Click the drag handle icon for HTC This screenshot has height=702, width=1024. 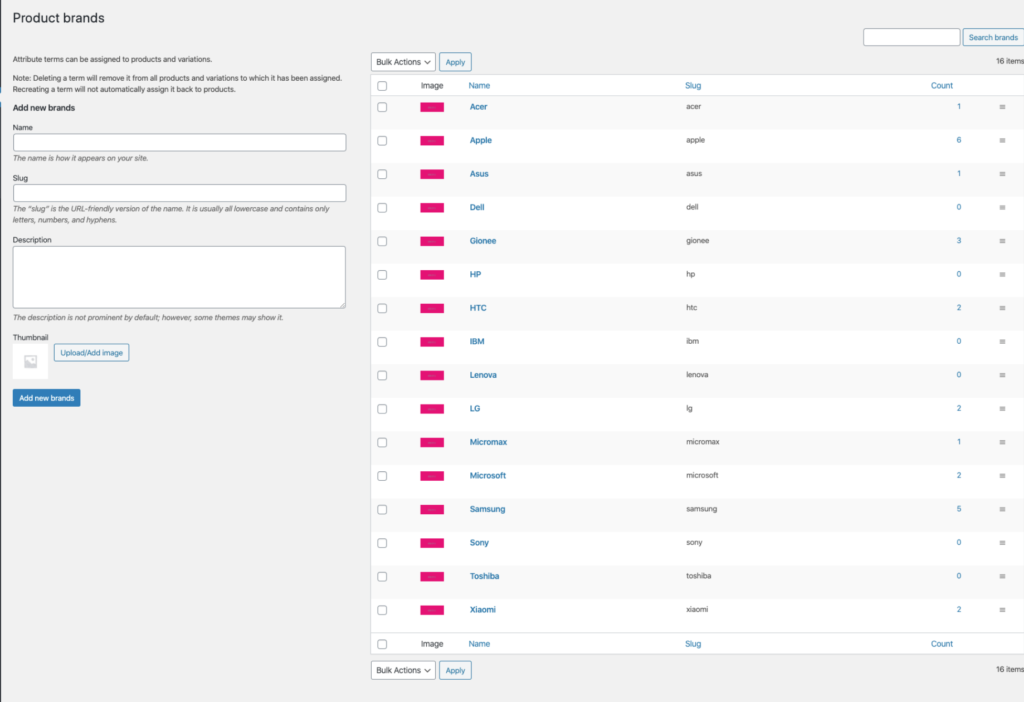pyautogui.click(x=1002, y=308)
